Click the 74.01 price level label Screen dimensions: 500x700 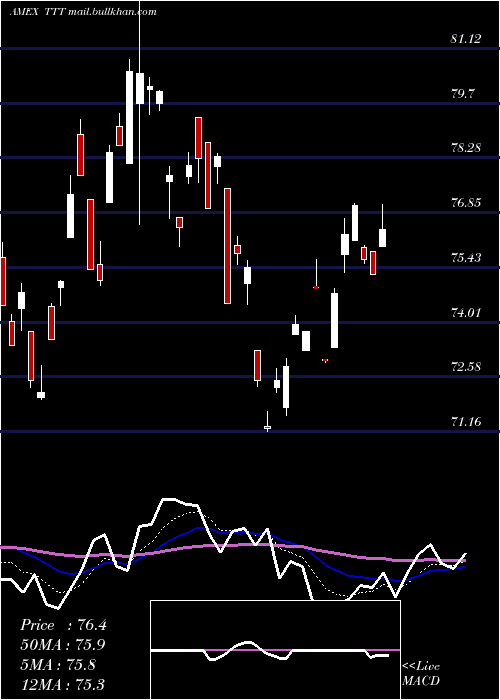[x=466, y=312]
